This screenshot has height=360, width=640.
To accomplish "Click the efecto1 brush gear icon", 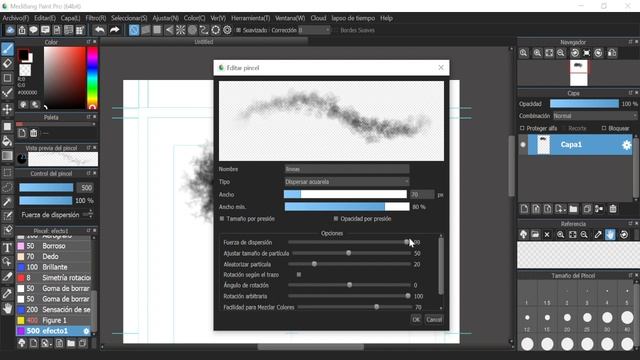I will [x=86, y=331].
